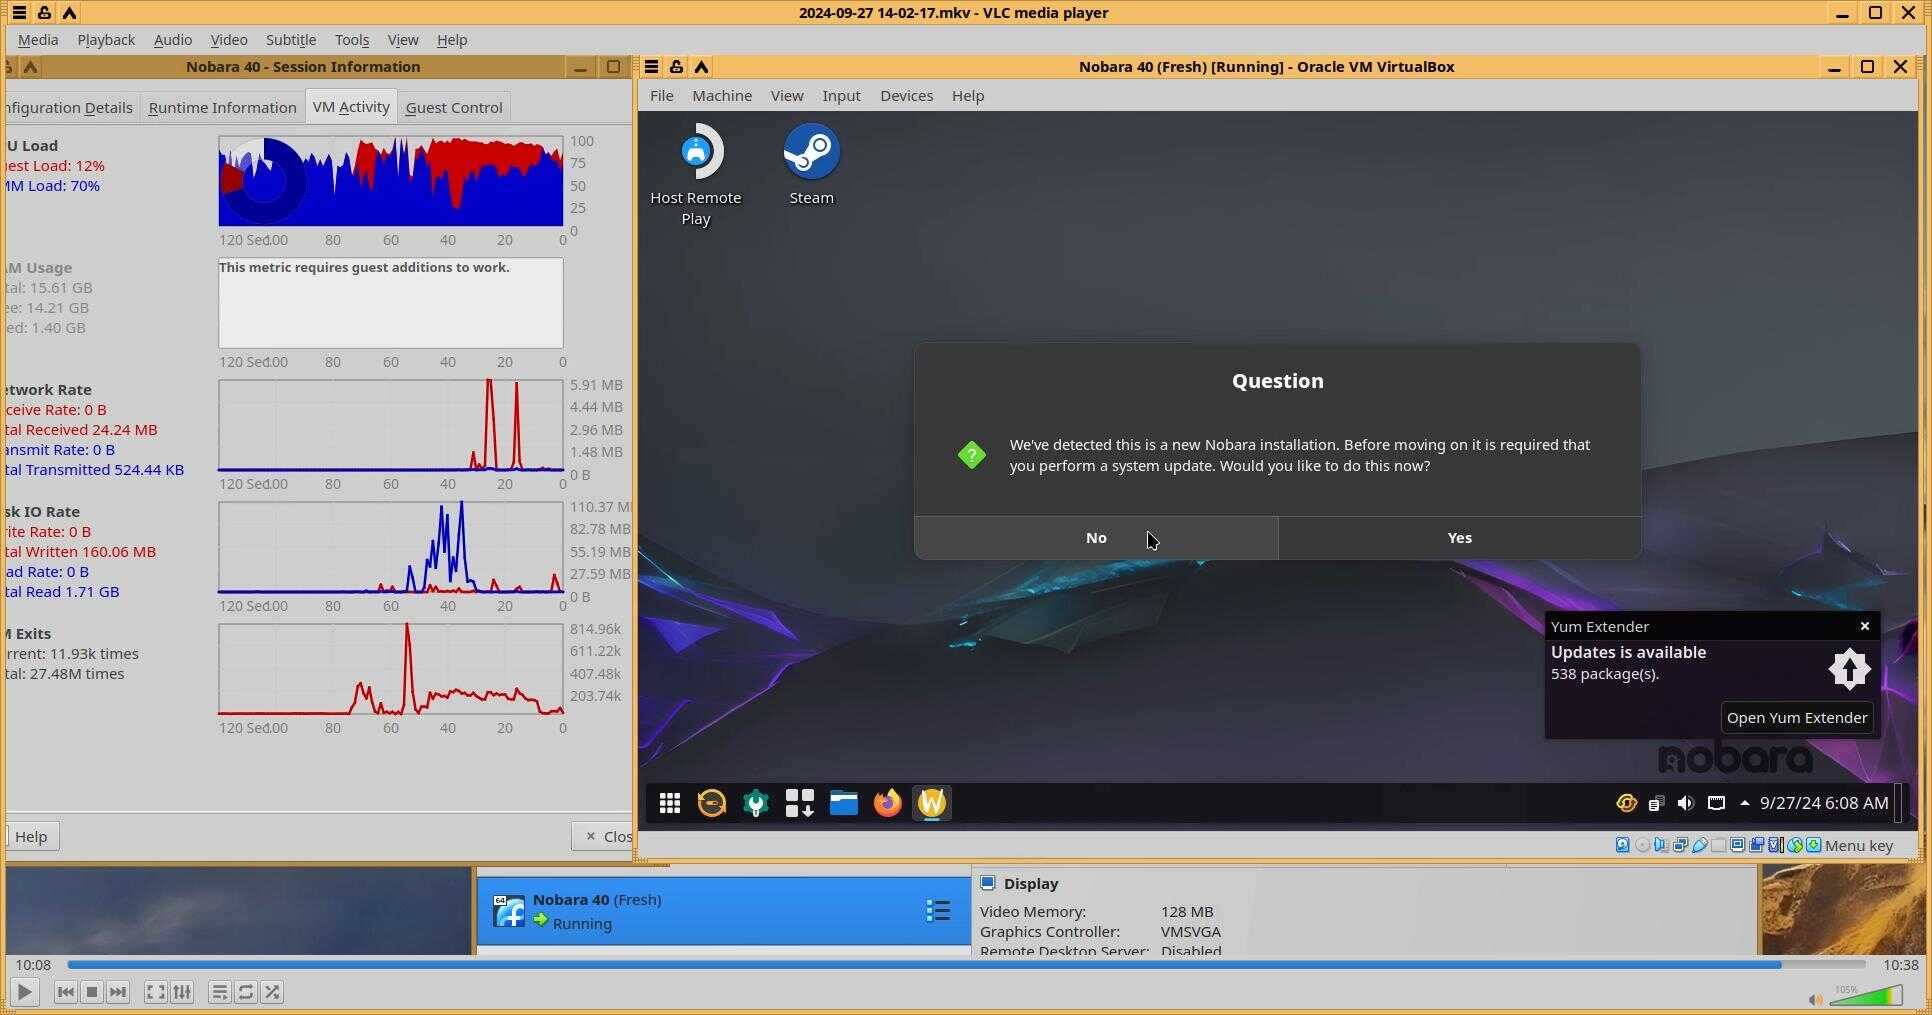
Task: Open the green wrench tool in Nobara taskbar
Action: coord(756,803)
